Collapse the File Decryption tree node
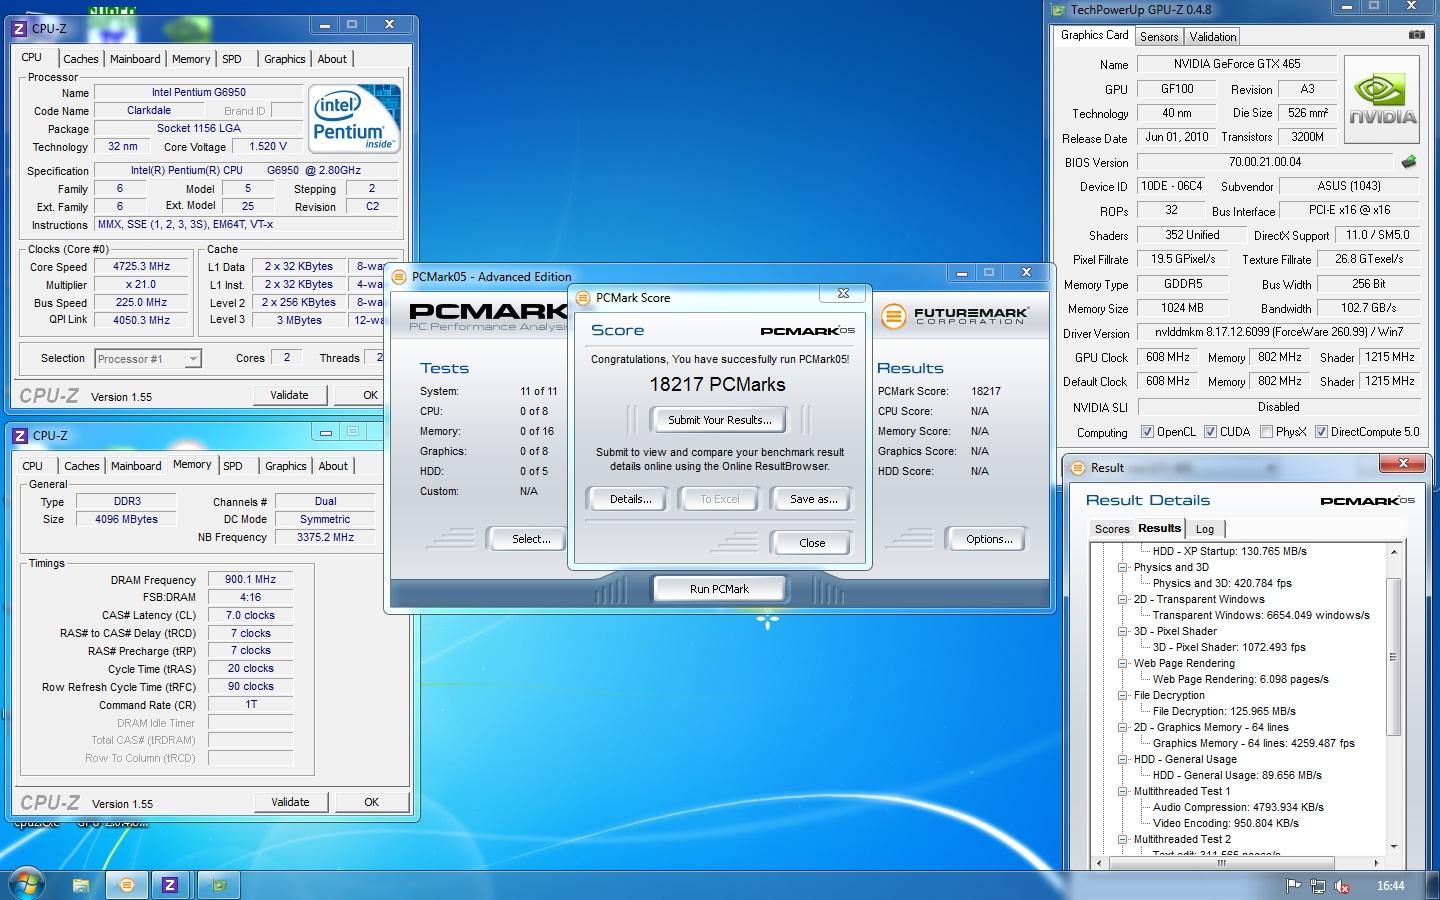 pos(1122,695)
